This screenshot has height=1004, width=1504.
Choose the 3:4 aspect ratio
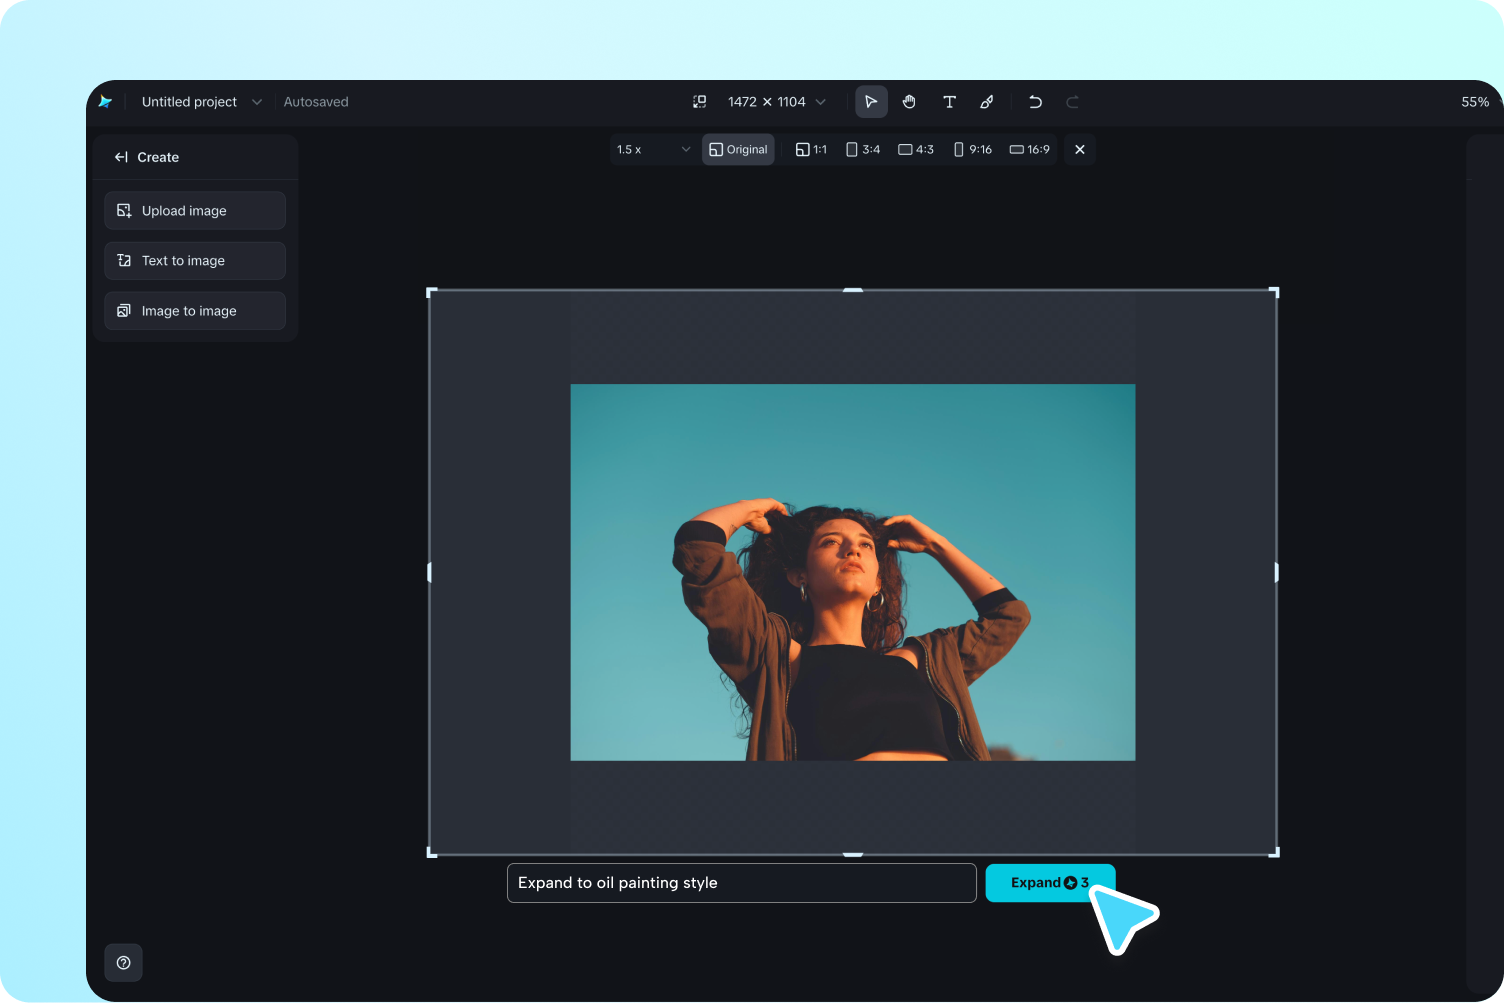pos(863,150)
